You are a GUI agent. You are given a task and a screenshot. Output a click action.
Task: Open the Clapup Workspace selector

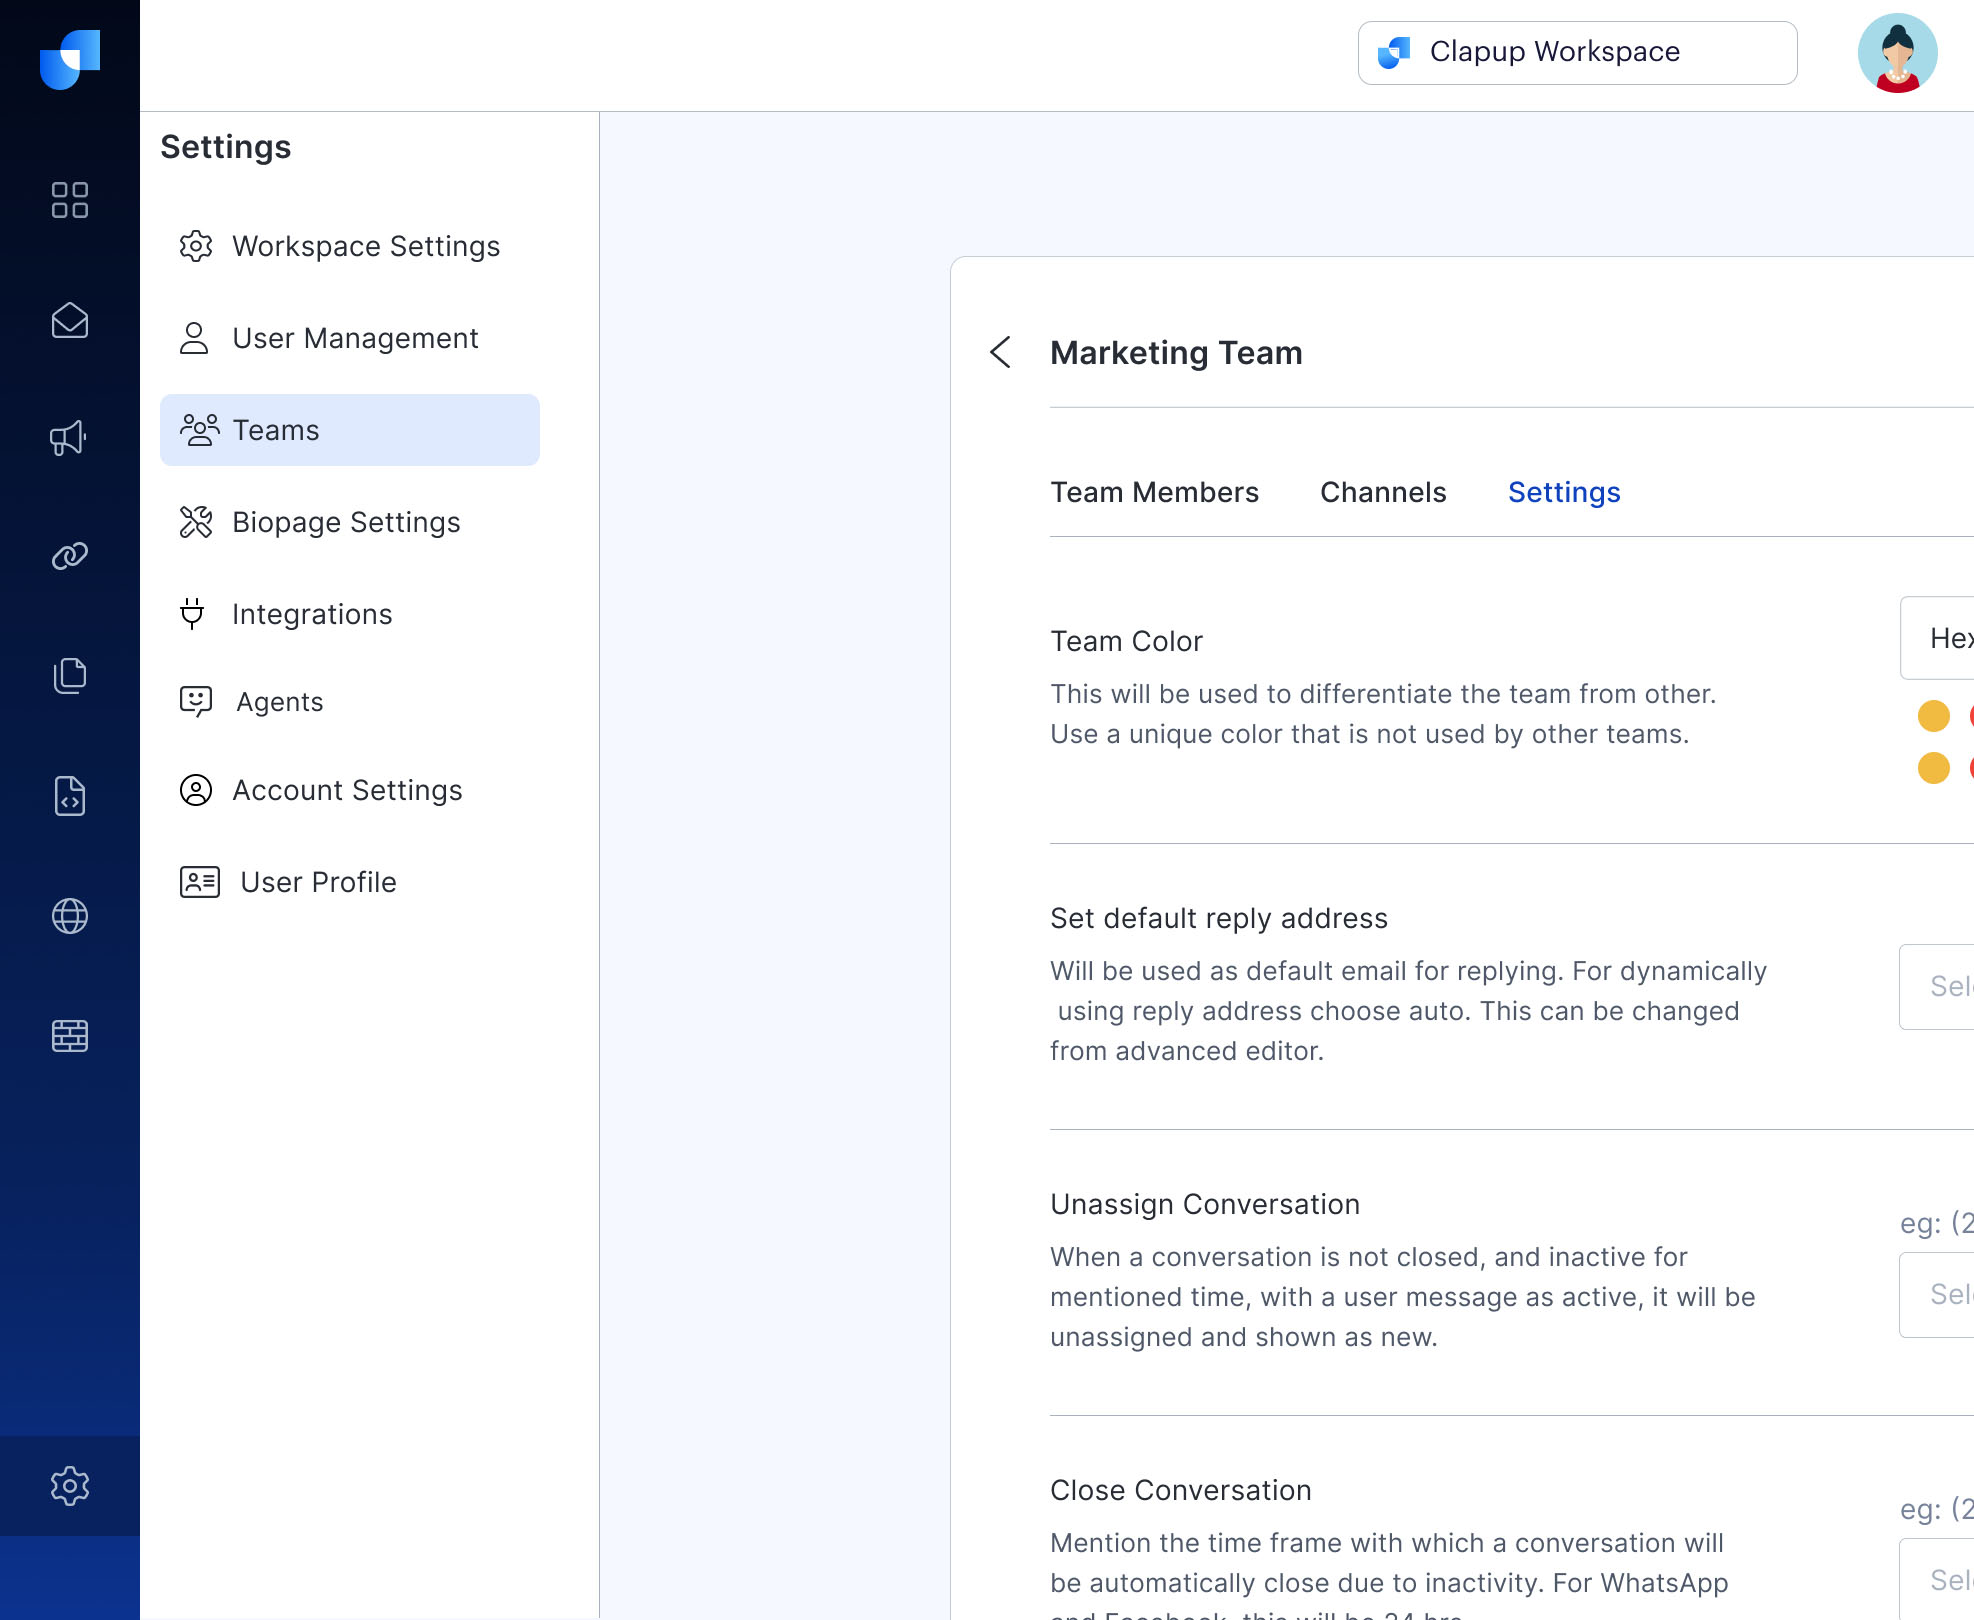pyautogui.click(x=1577, y=53)
